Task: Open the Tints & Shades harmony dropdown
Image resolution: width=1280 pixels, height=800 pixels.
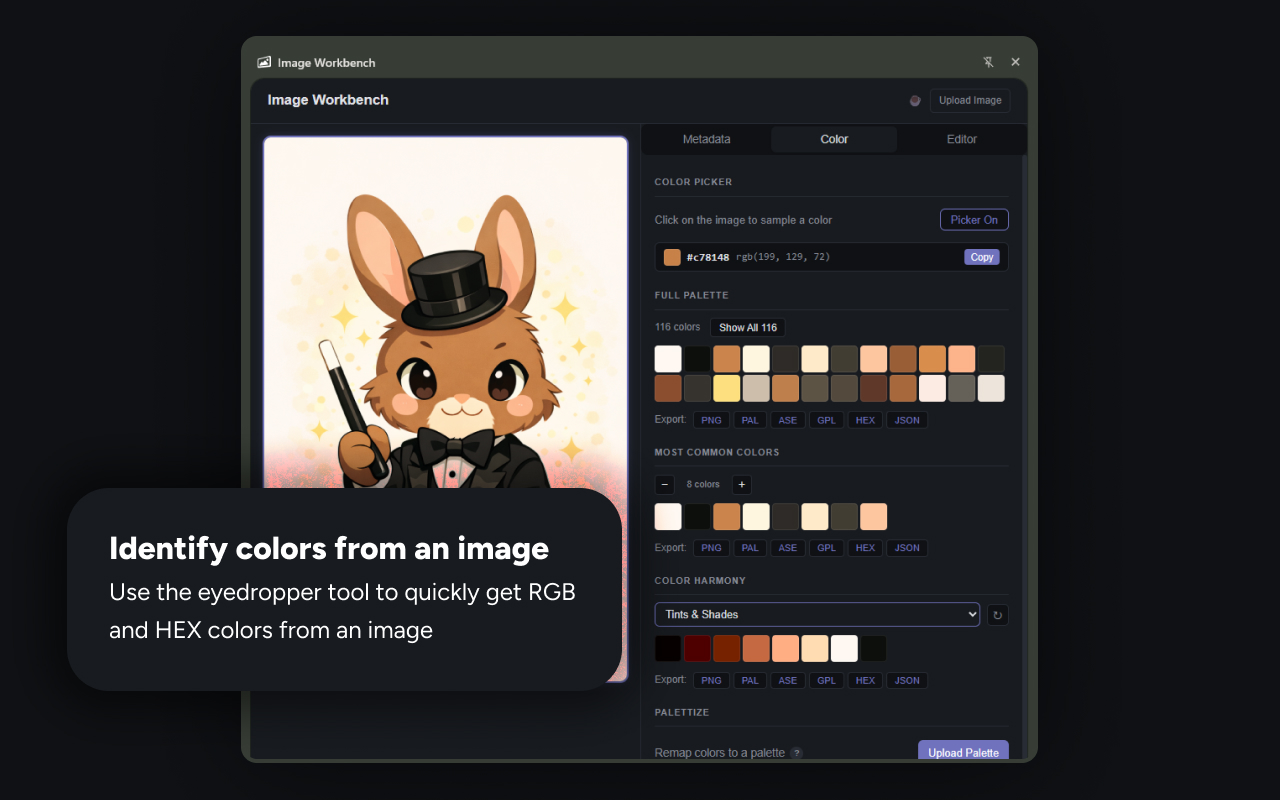Action: [817, 614]
